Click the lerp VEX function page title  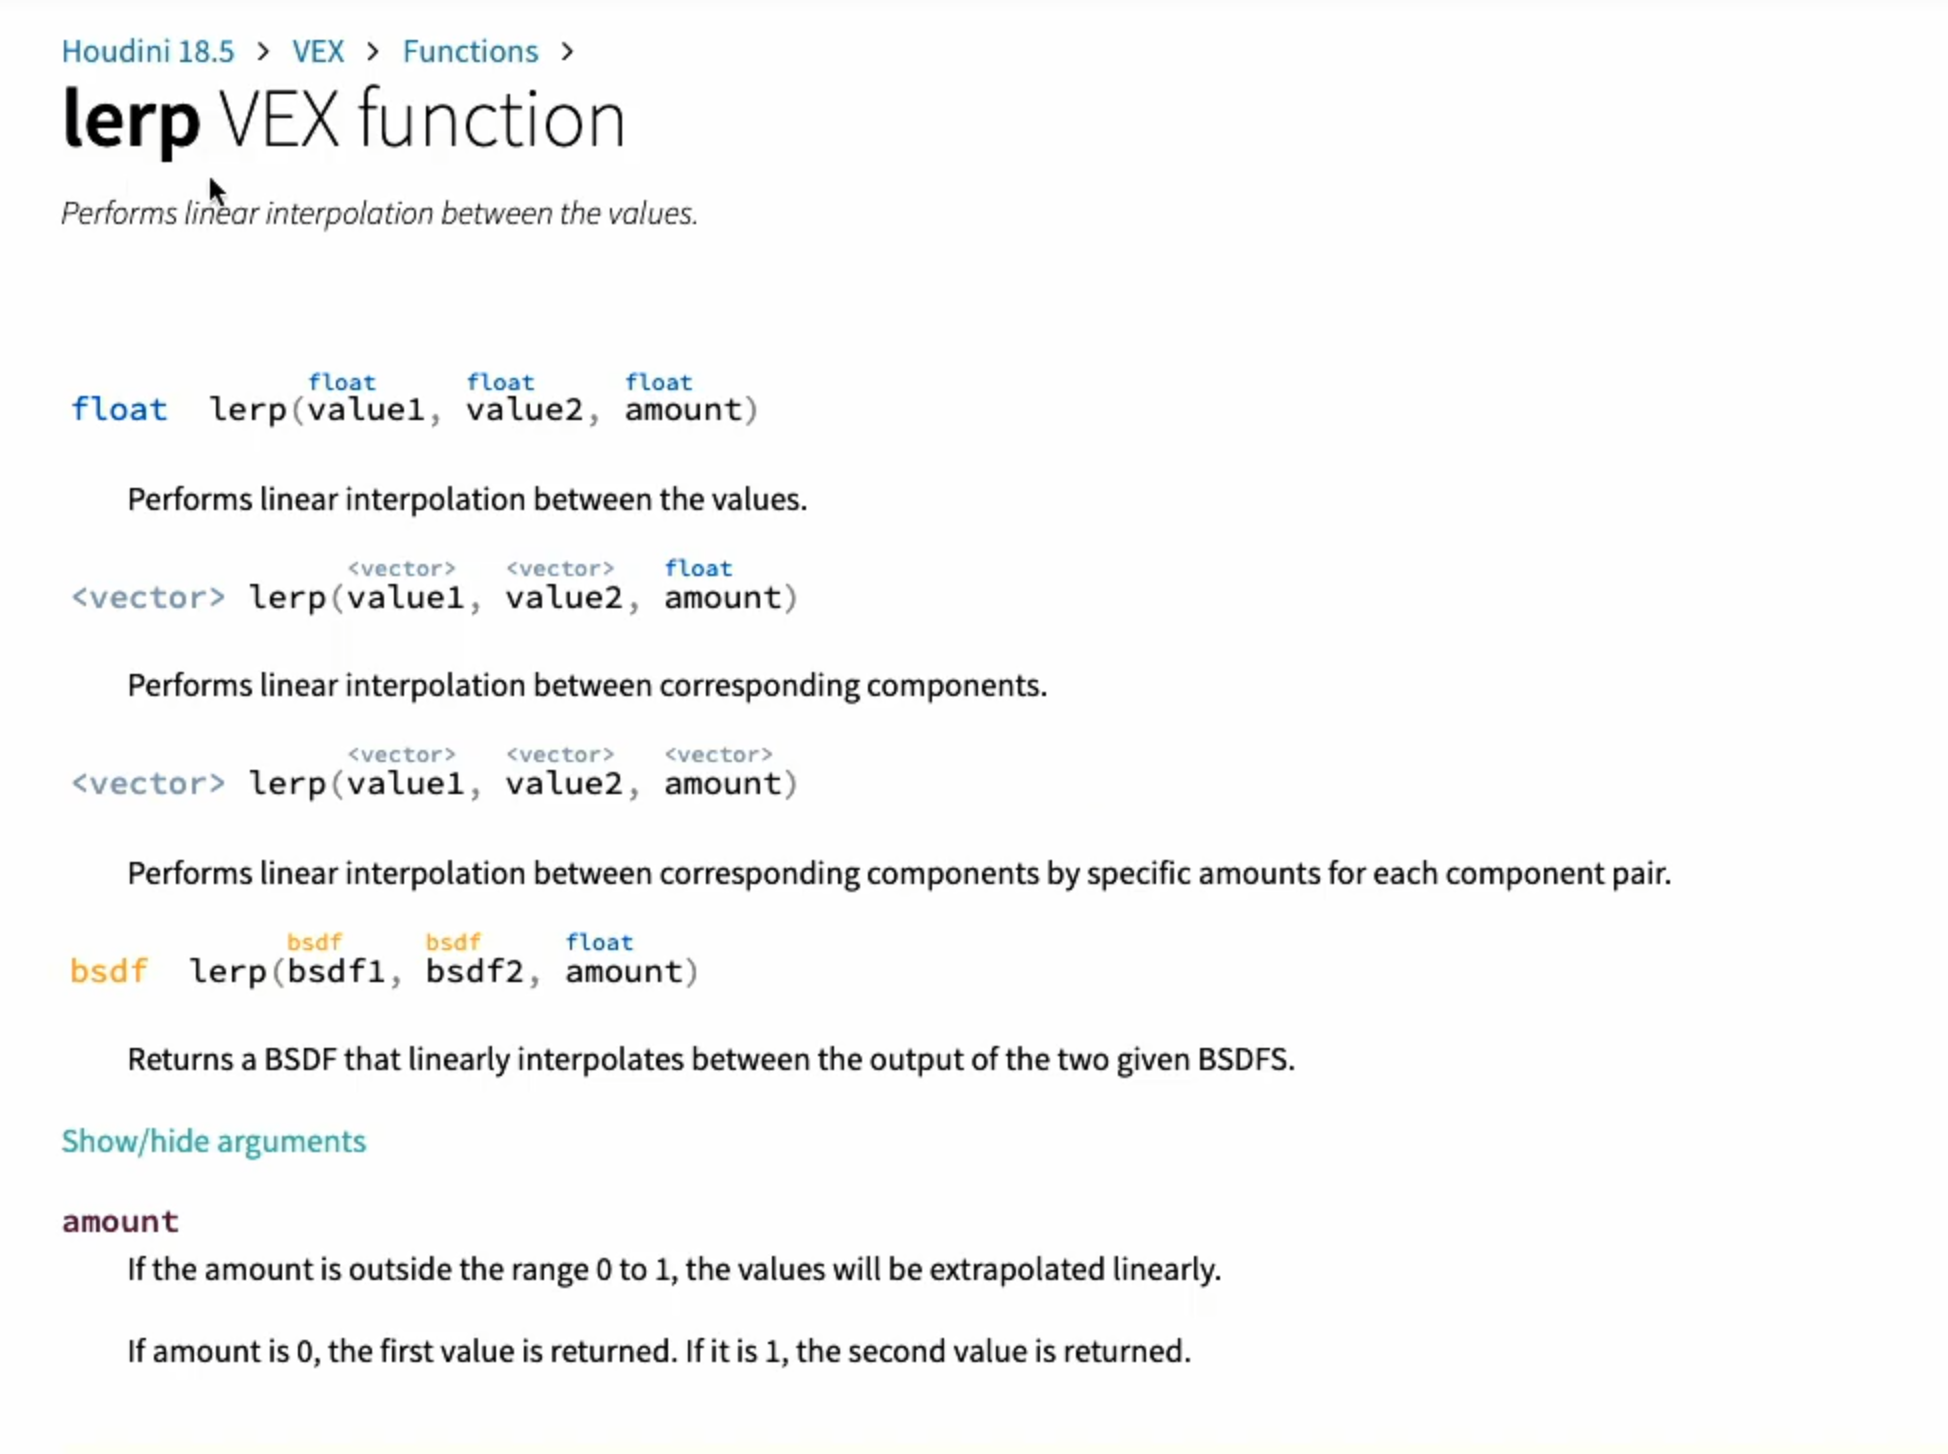click(x=343, y=120)
